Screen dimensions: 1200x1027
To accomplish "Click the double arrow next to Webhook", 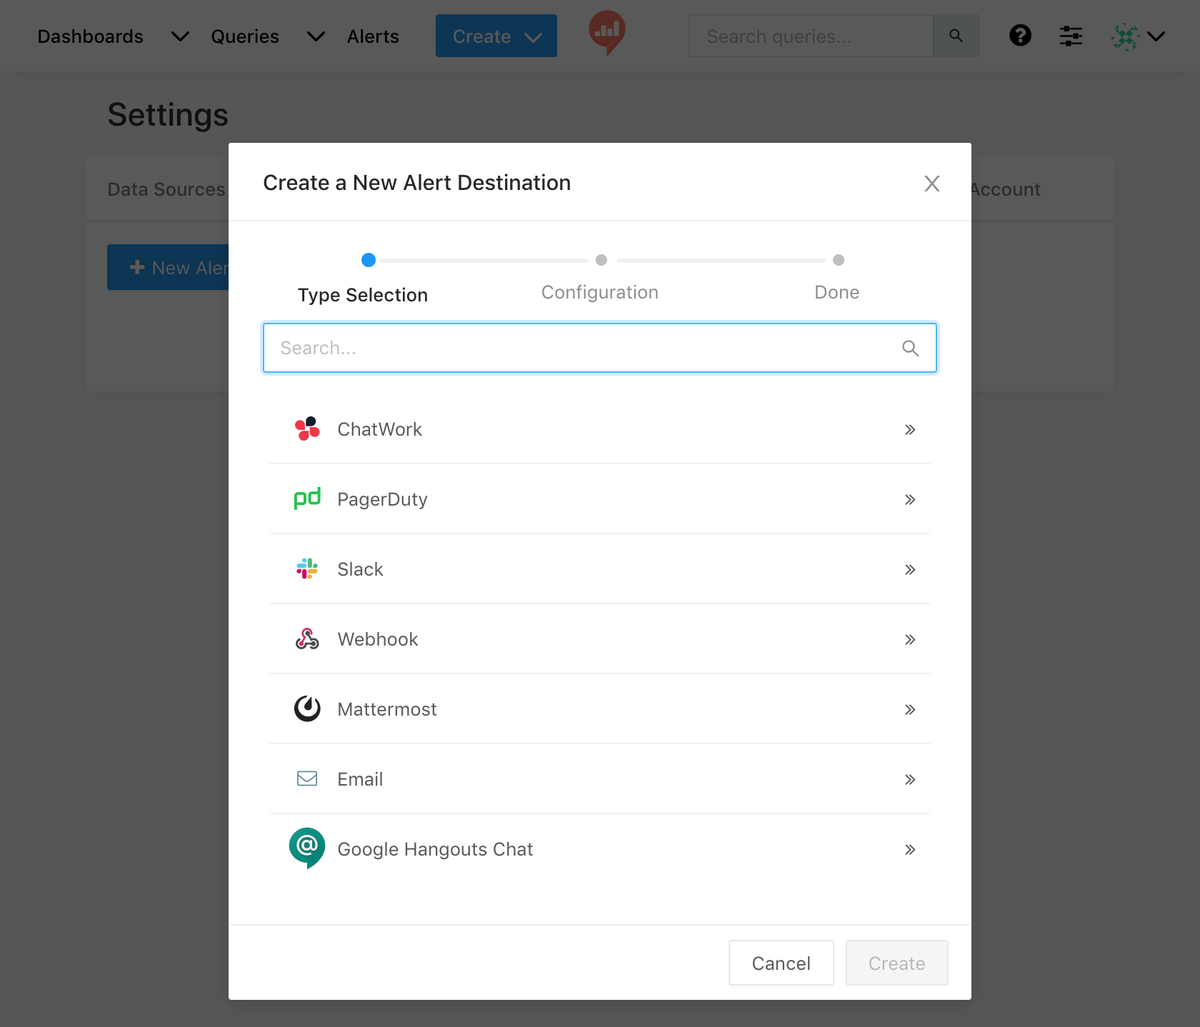I will pos(910,639).
